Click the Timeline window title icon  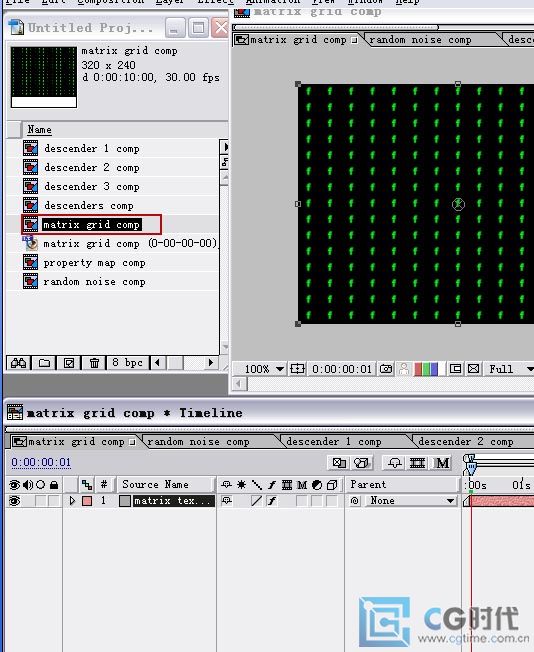[x=15, y=412]
